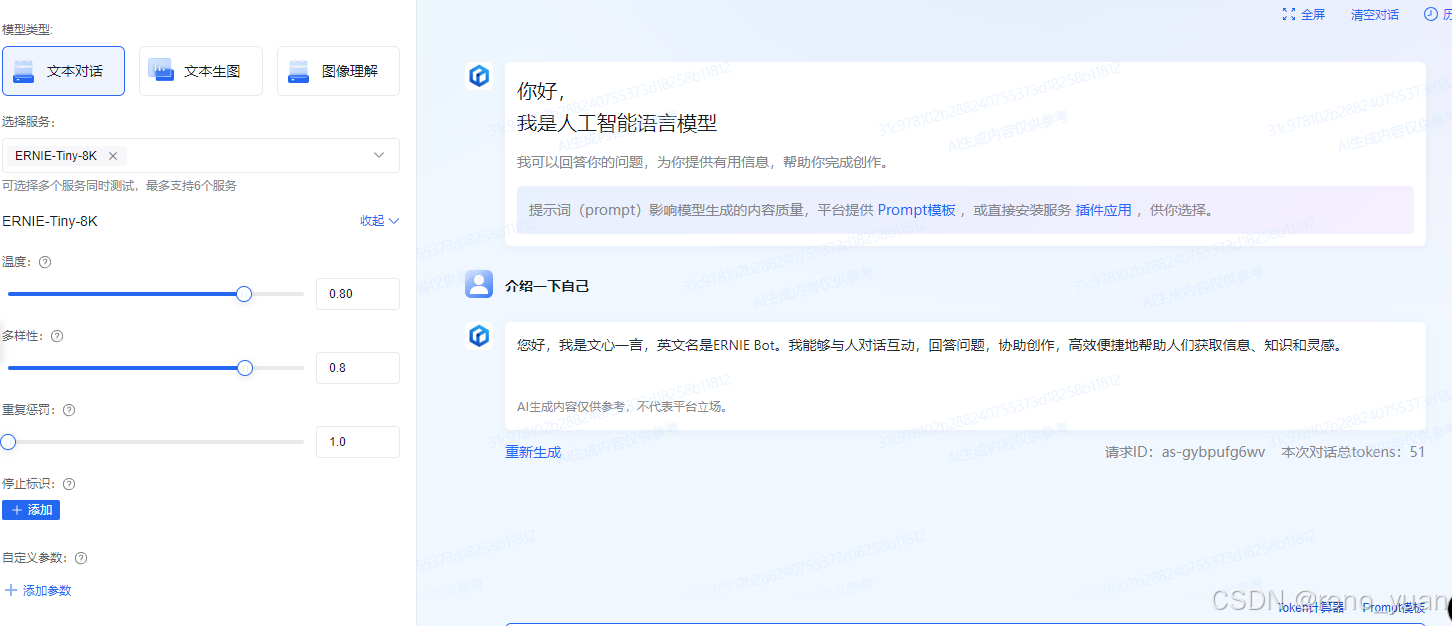
Task: Select the 图像理解 model type
Action: [338, 71]
